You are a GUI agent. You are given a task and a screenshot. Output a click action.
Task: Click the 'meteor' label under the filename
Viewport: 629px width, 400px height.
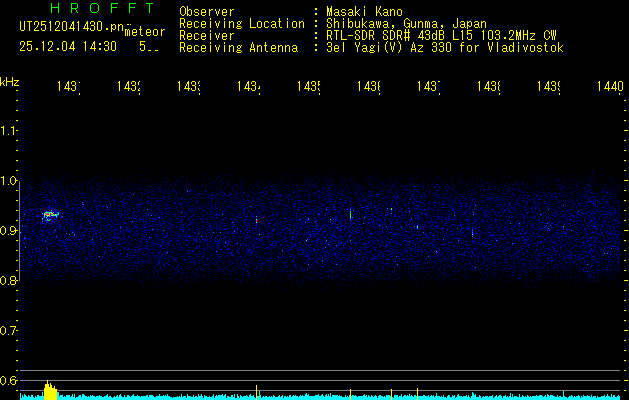[x=145, y=32]
